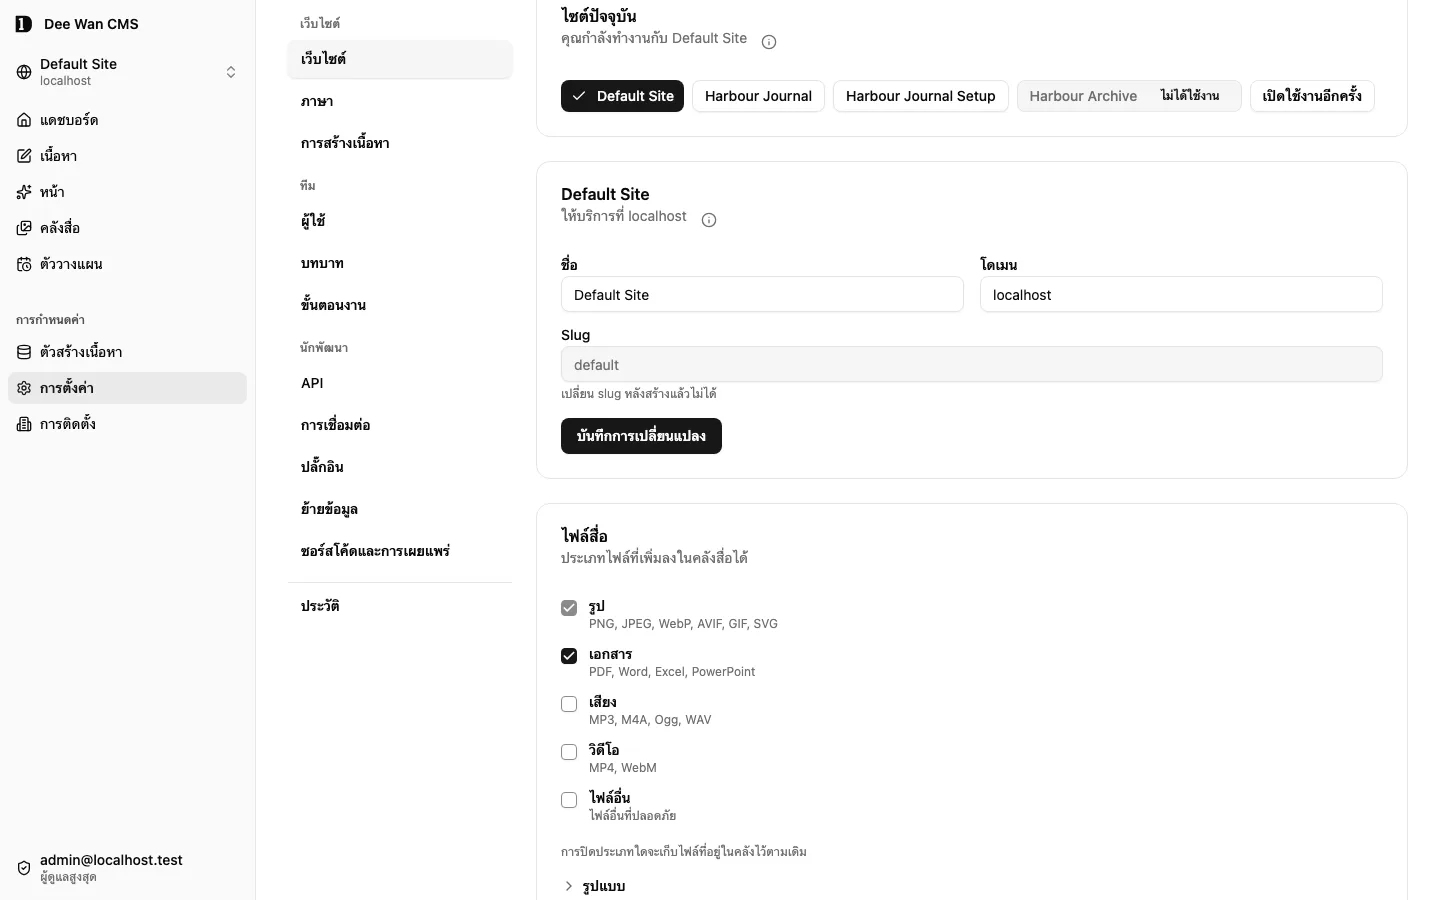This screenshot has height=900, width=1440.
Task: Toggle the รูป checkbox
Action: (569, 608)
